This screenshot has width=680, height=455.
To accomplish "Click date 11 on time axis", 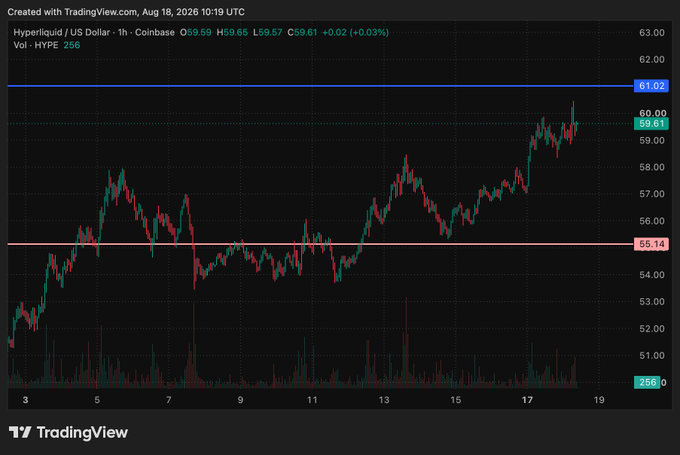I will point(312,400).
